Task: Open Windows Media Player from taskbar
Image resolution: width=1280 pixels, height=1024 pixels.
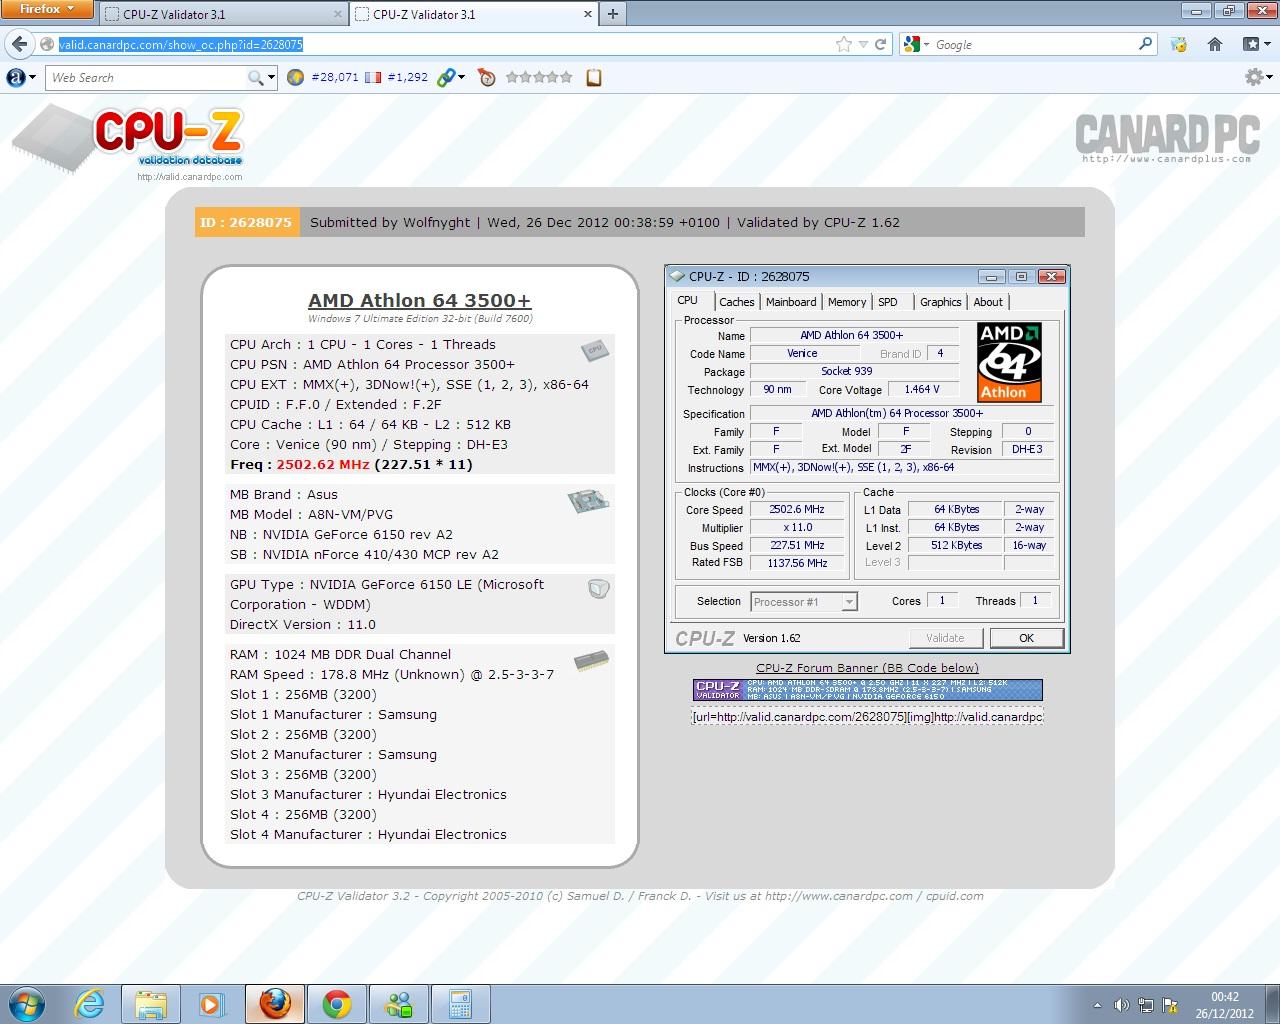Action: [212, 1003]
